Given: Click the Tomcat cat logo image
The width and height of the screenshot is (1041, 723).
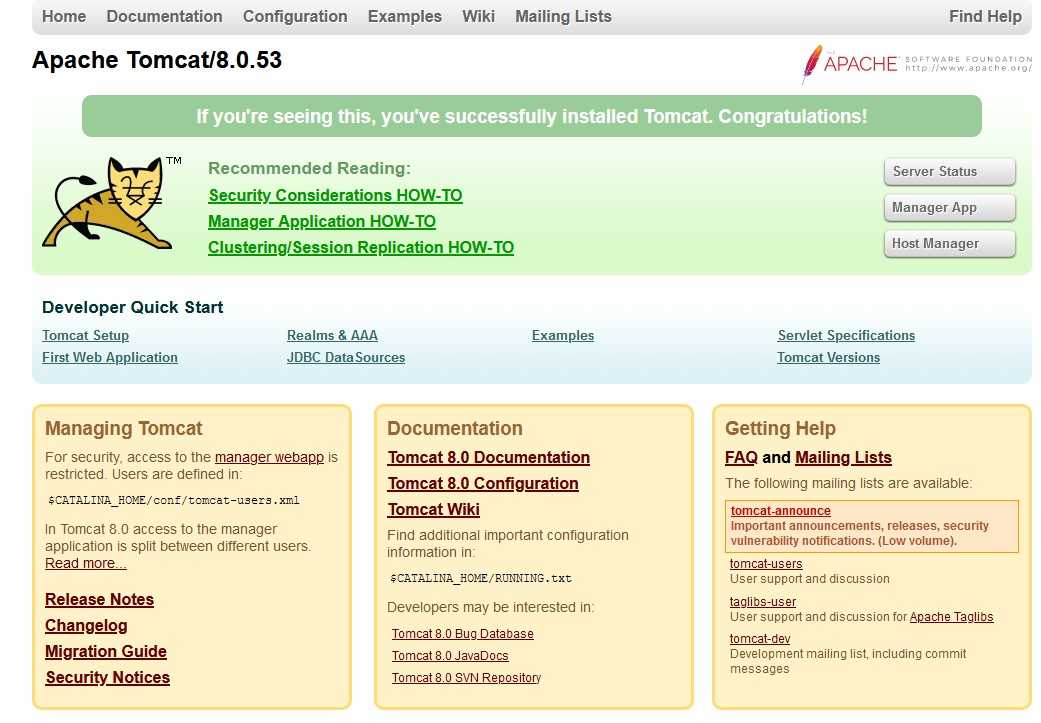Looking at the screenshot, I should 111,203.
